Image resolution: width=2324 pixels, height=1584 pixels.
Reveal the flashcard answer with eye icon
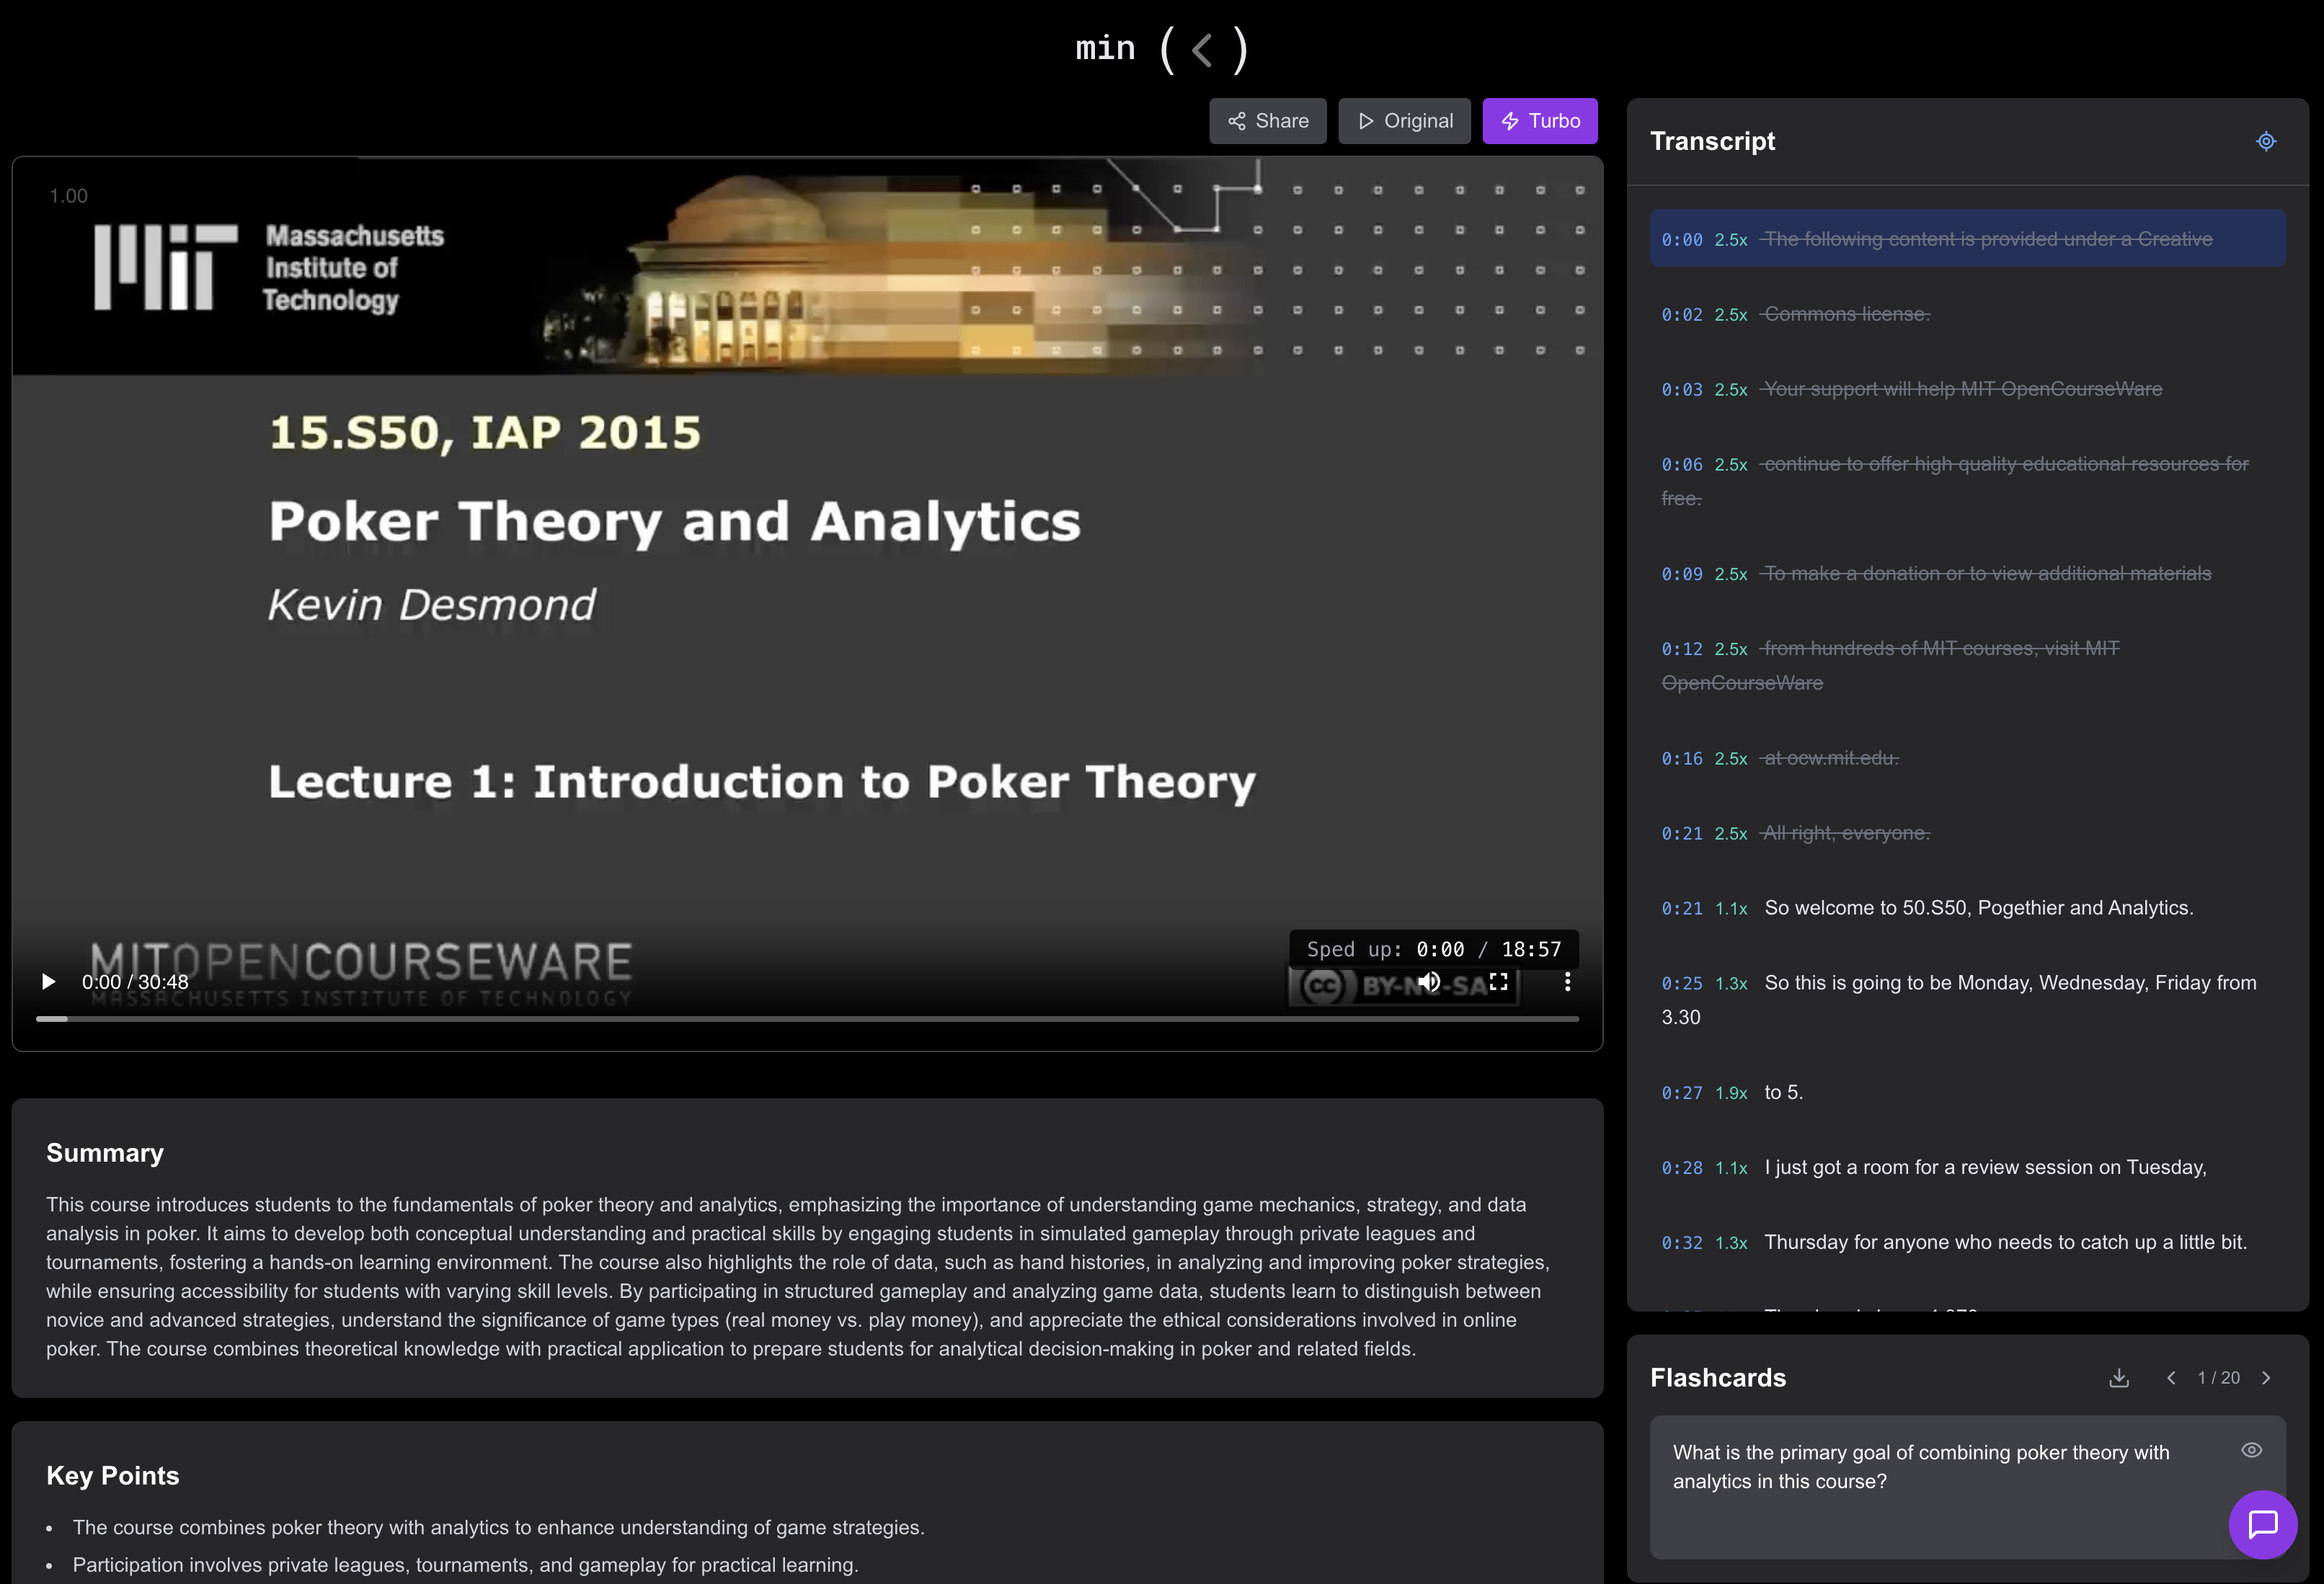click(x=2251, y=1450)
